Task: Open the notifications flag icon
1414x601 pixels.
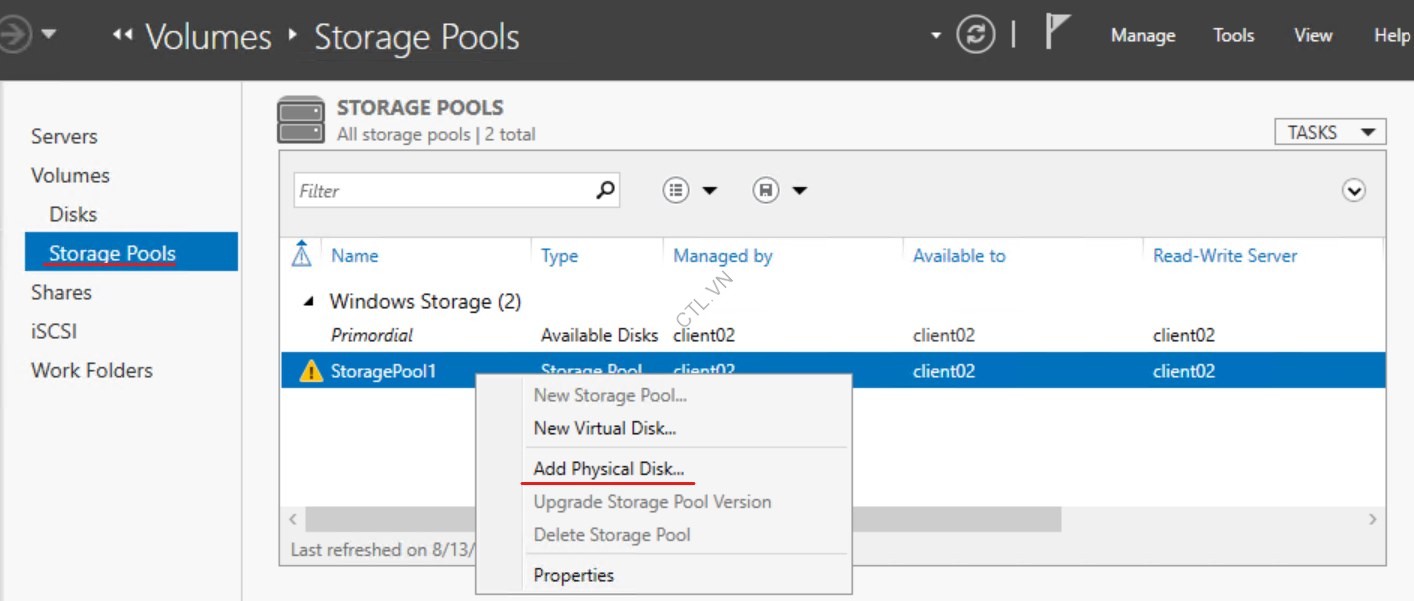Action: click(x=1057, y=30)
